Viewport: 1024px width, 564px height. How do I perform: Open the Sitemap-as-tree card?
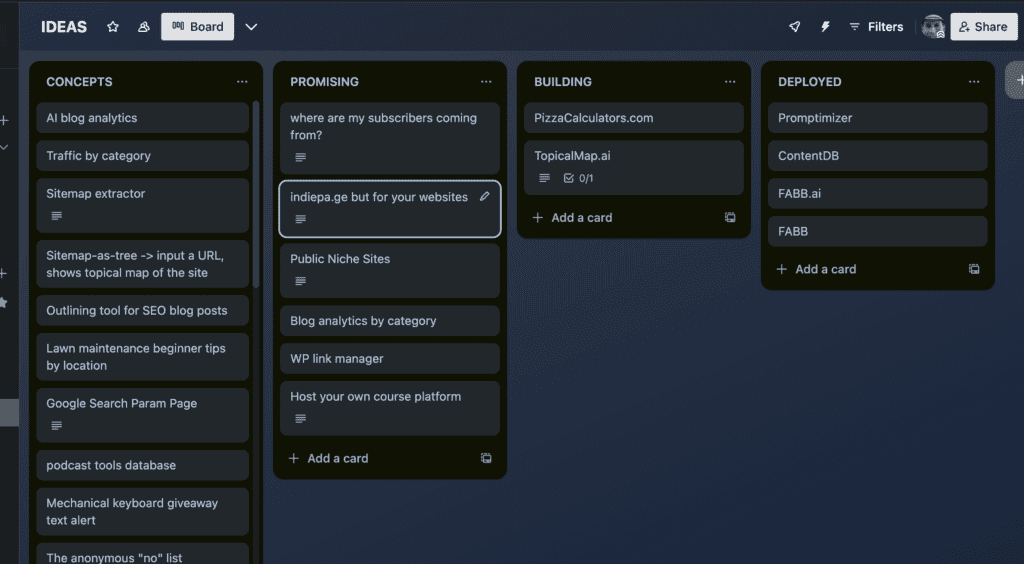[142, 264]
